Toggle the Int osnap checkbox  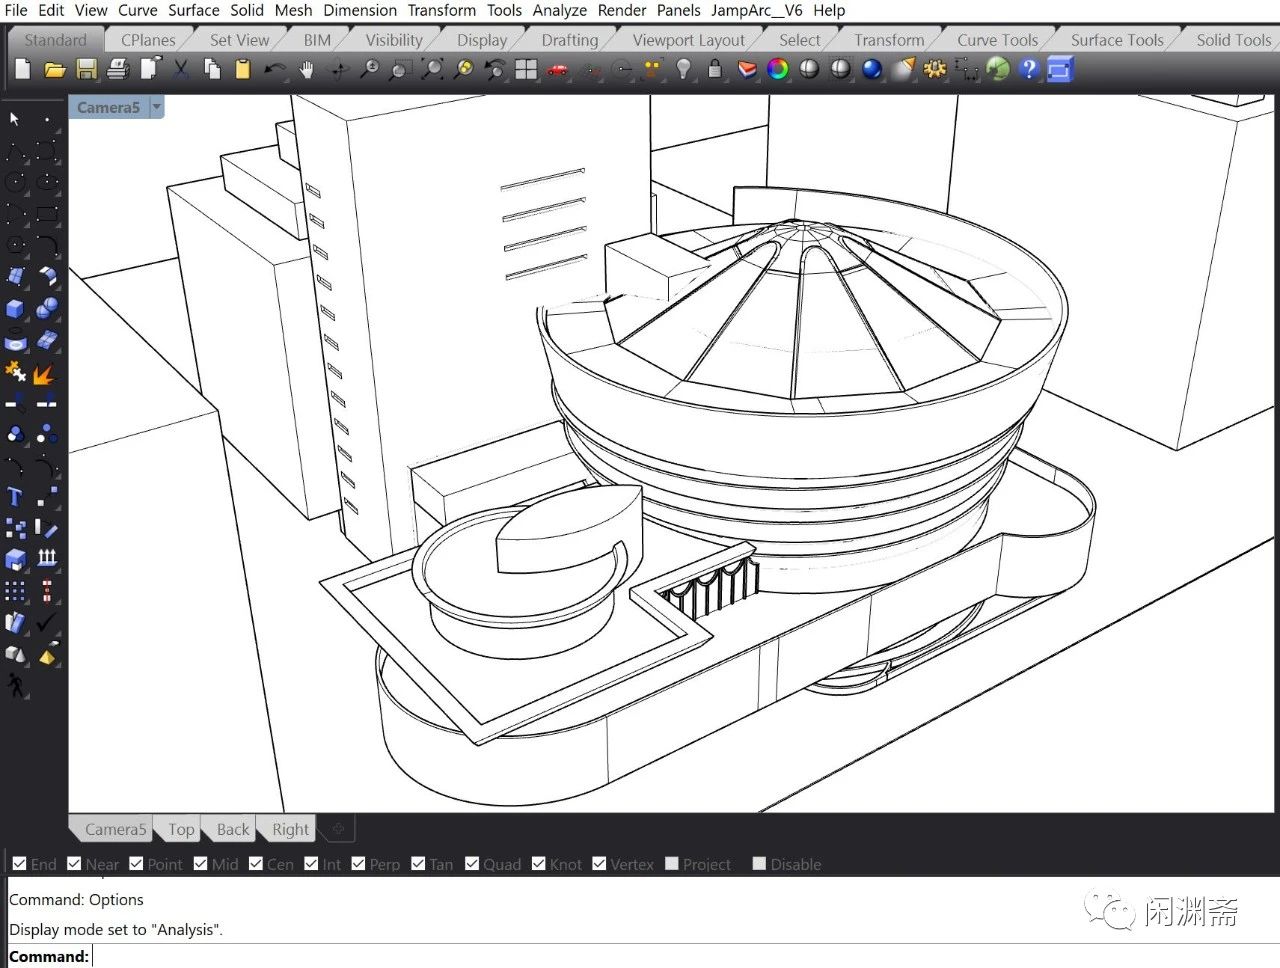311,864
